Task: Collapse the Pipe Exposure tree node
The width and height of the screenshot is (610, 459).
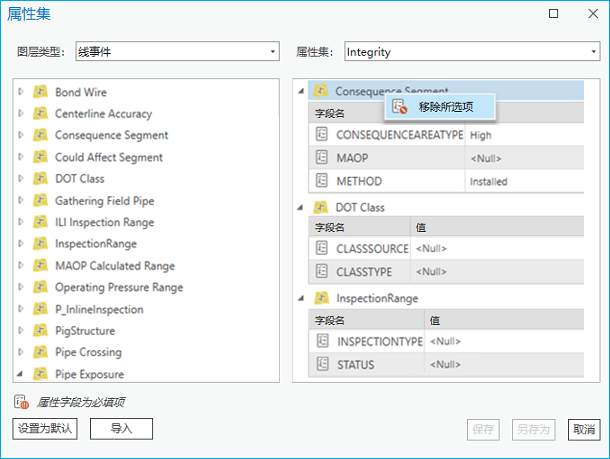Action: click(x=21, y=374)
